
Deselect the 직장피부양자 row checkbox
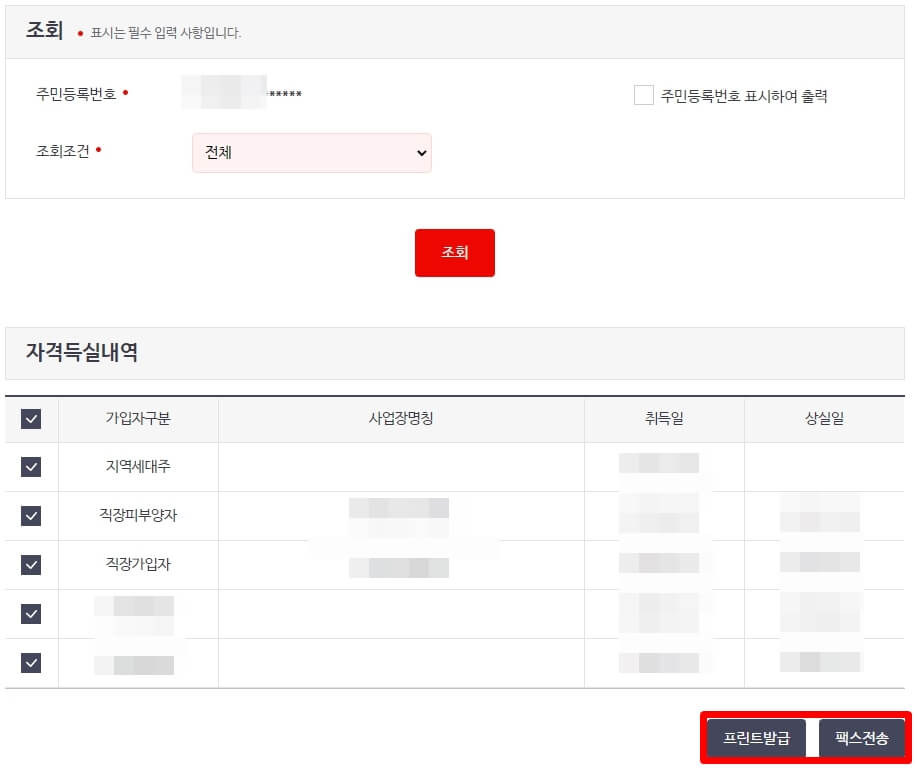point(31,516)
